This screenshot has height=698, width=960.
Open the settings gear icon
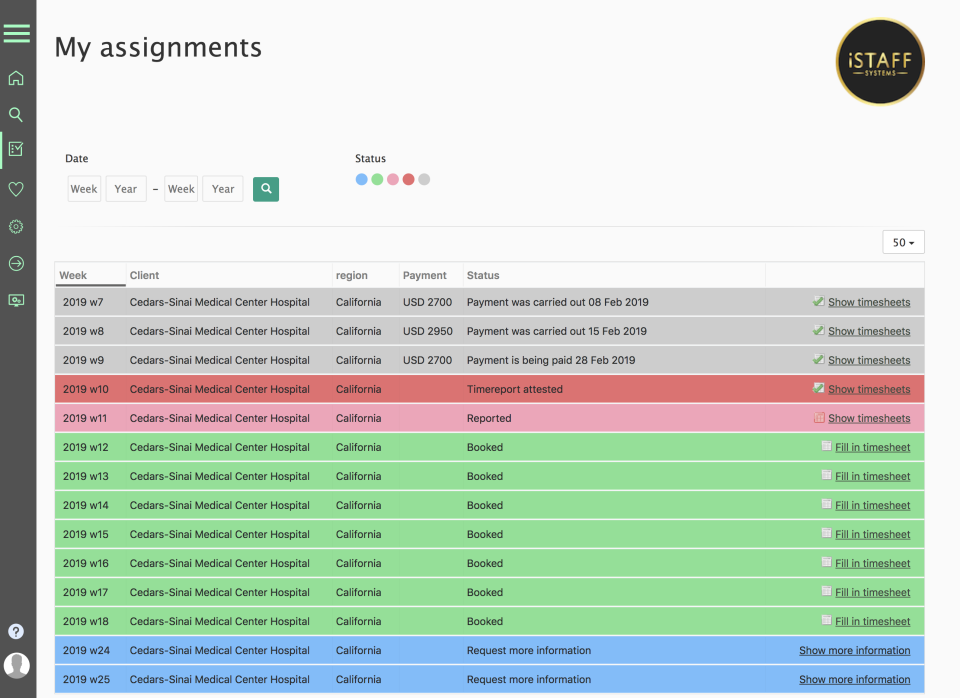point(16,227)
